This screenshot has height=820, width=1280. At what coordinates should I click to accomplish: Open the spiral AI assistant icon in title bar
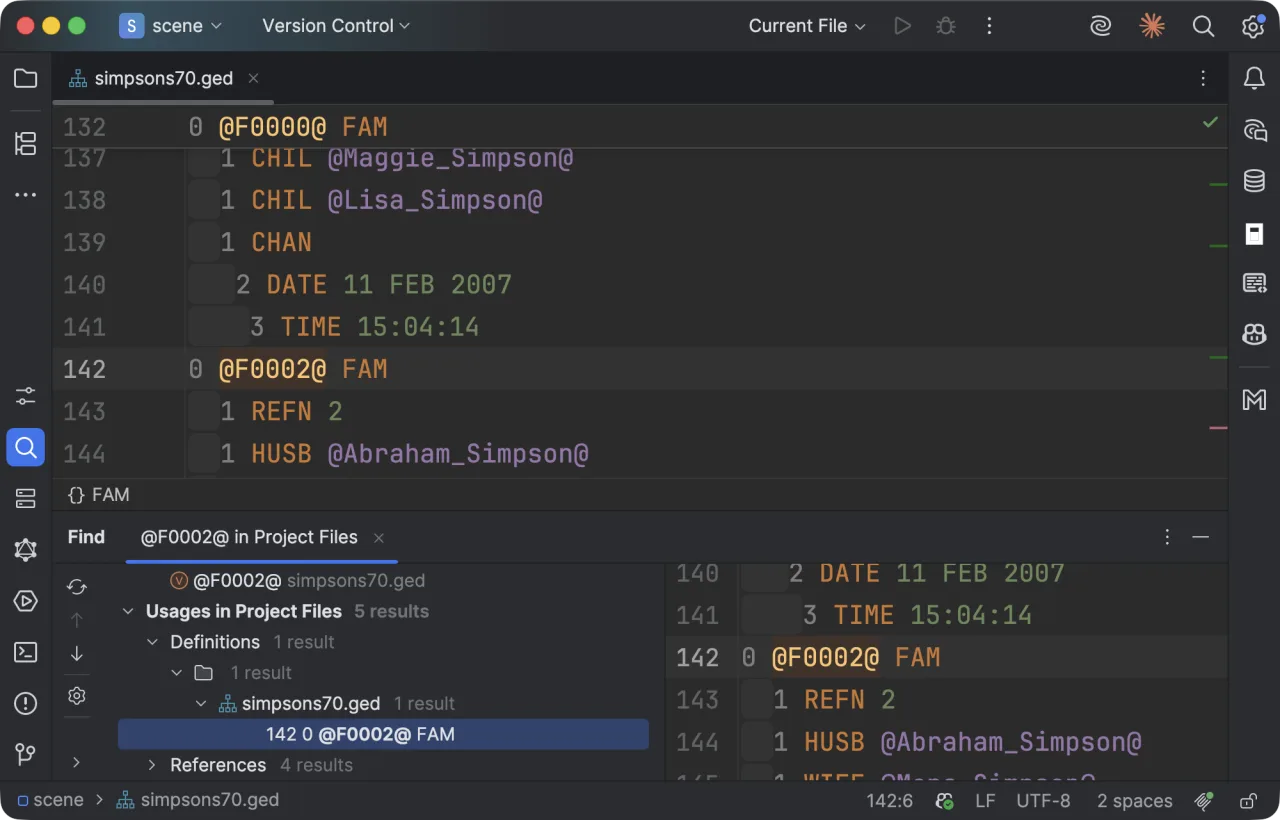point(1101,26)
